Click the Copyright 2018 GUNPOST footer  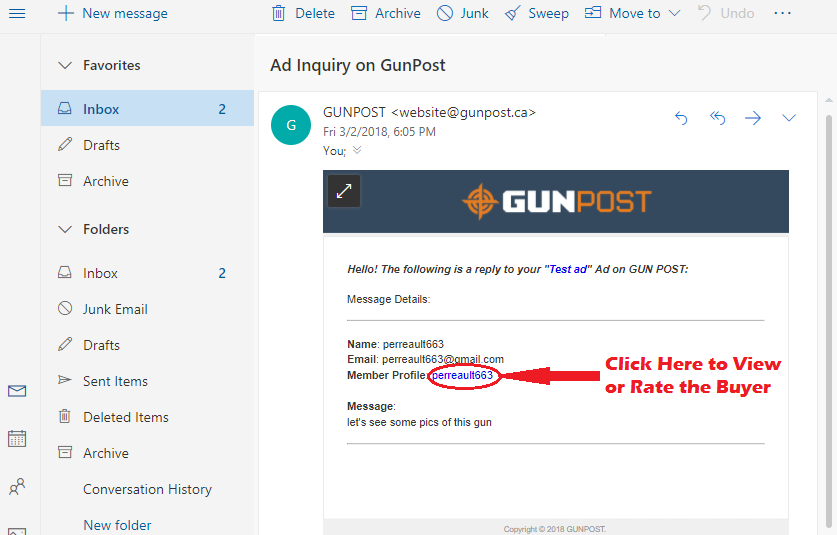tap(555, 529)
